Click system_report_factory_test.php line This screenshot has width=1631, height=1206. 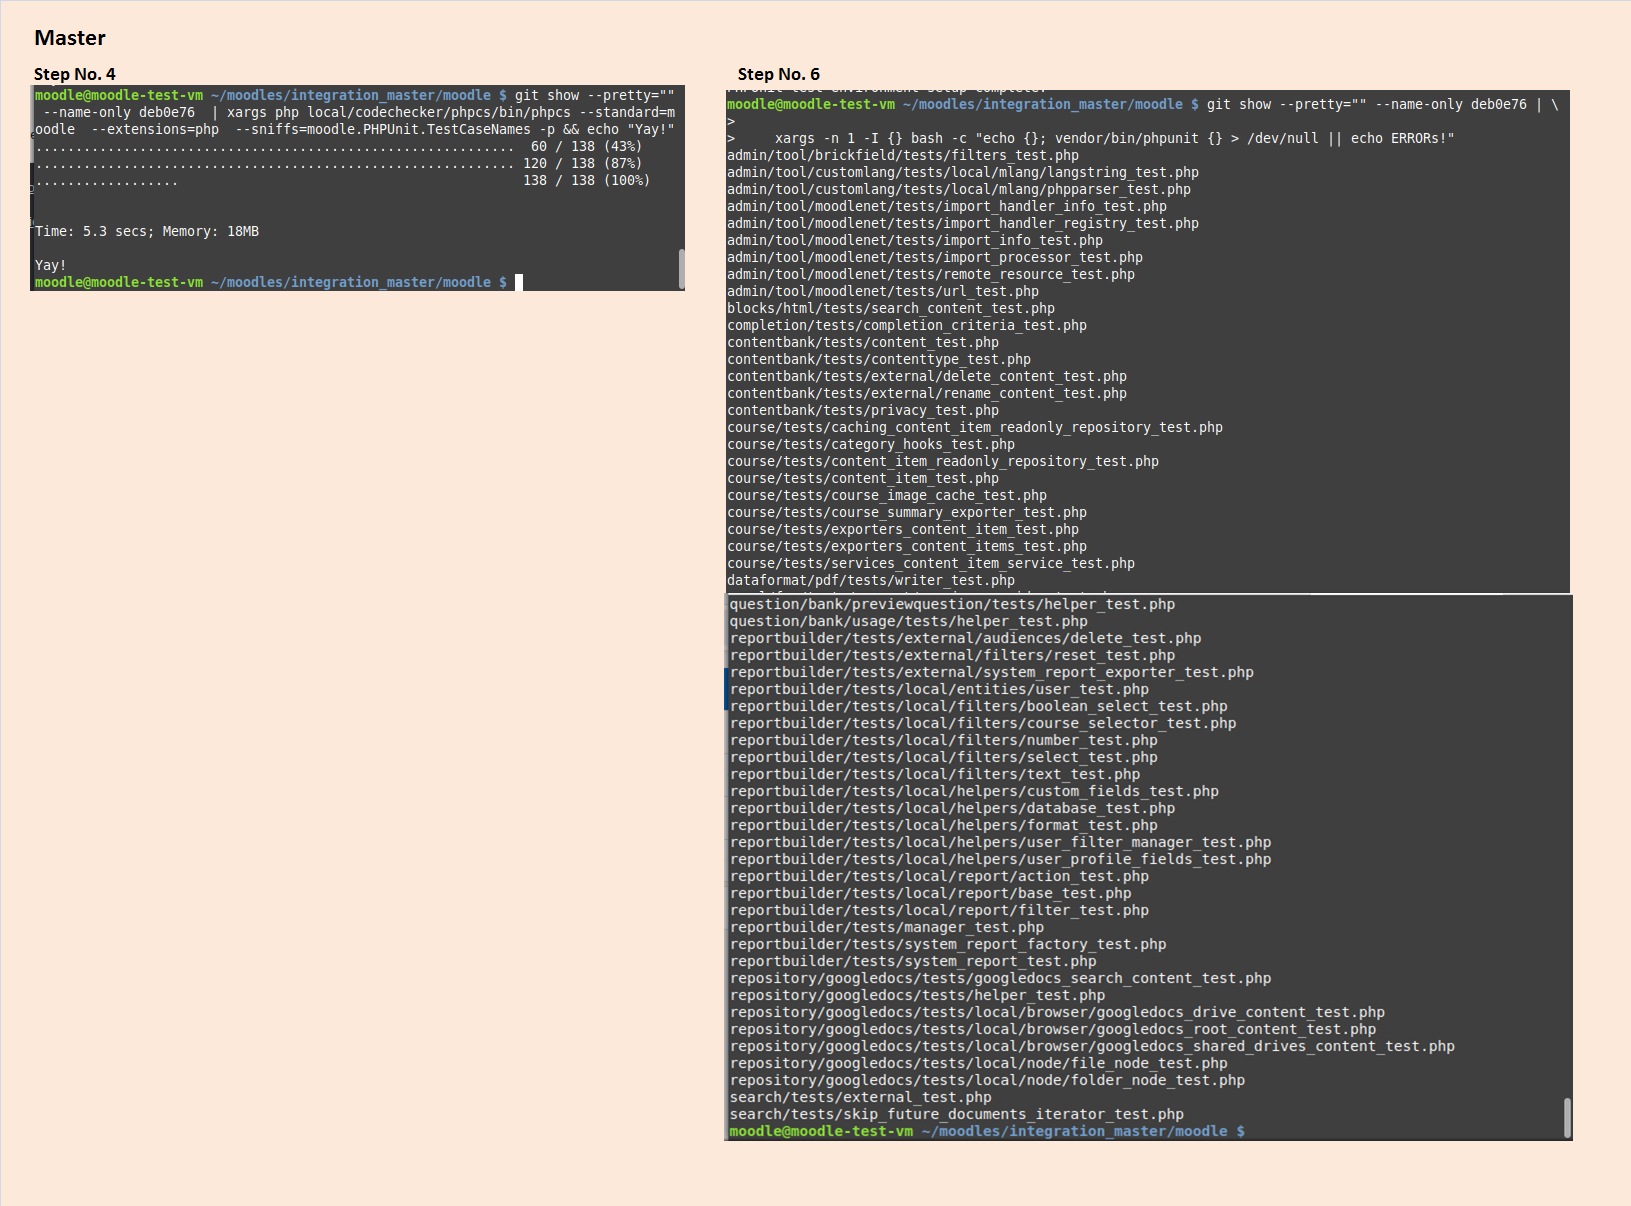point(948,944)
